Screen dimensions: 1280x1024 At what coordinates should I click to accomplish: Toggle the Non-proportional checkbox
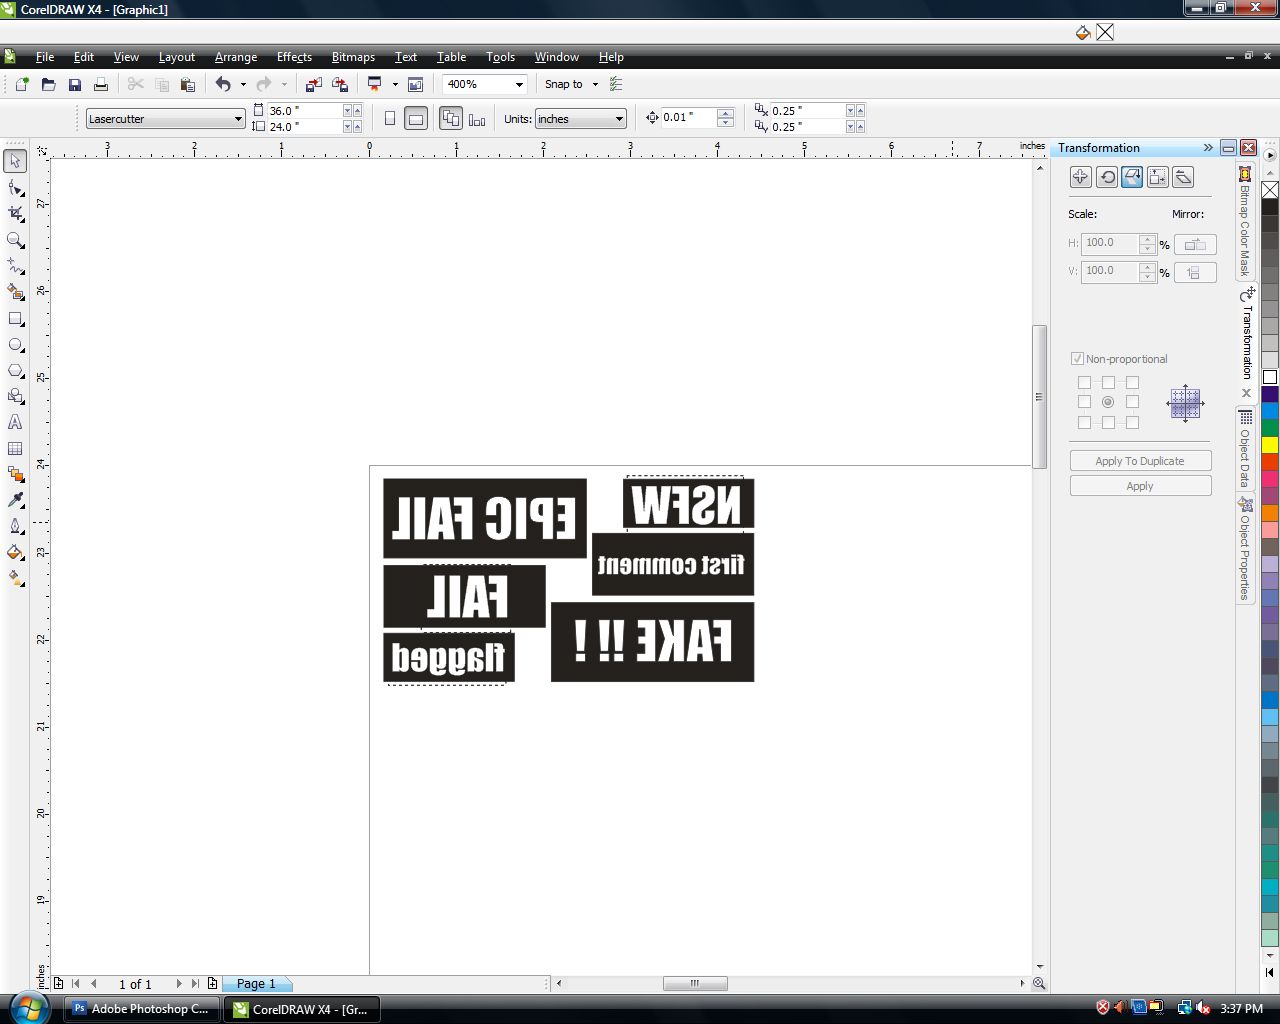click(1077, 359)
